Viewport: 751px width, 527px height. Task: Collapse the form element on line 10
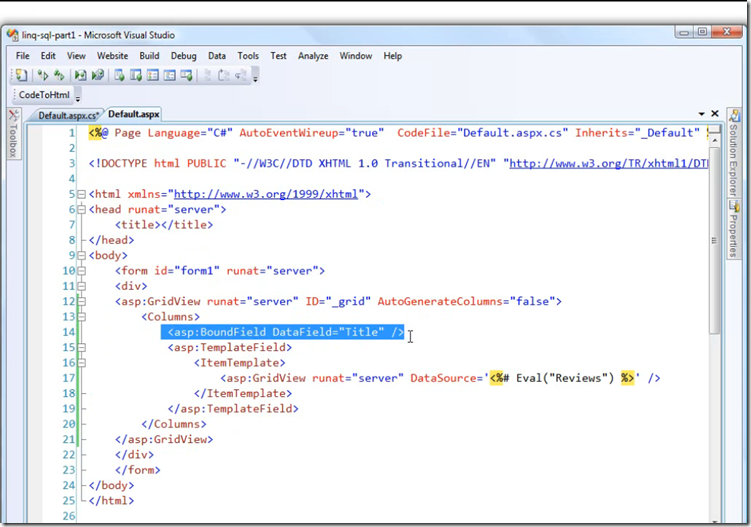(81, 271)
